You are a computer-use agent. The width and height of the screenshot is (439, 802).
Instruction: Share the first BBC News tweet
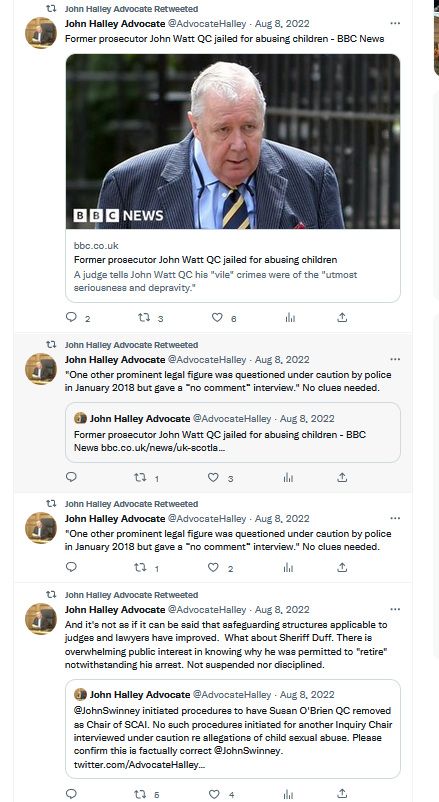pos(342,318)
